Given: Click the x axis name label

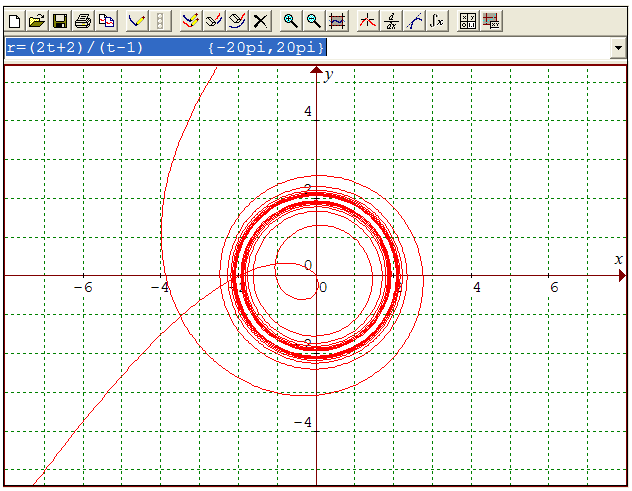Looking at the screenshot, I should (x=619, y=259).
